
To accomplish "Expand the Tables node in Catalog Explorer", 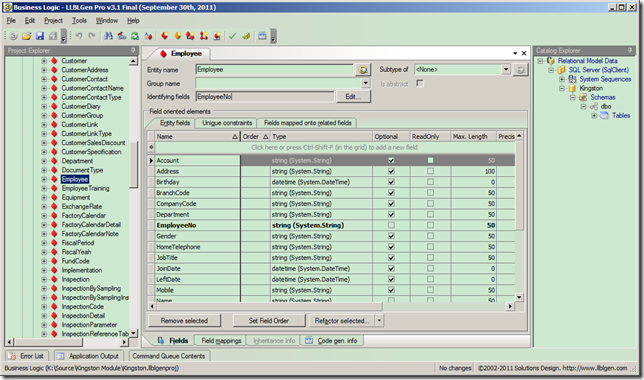I will (594, 115).
